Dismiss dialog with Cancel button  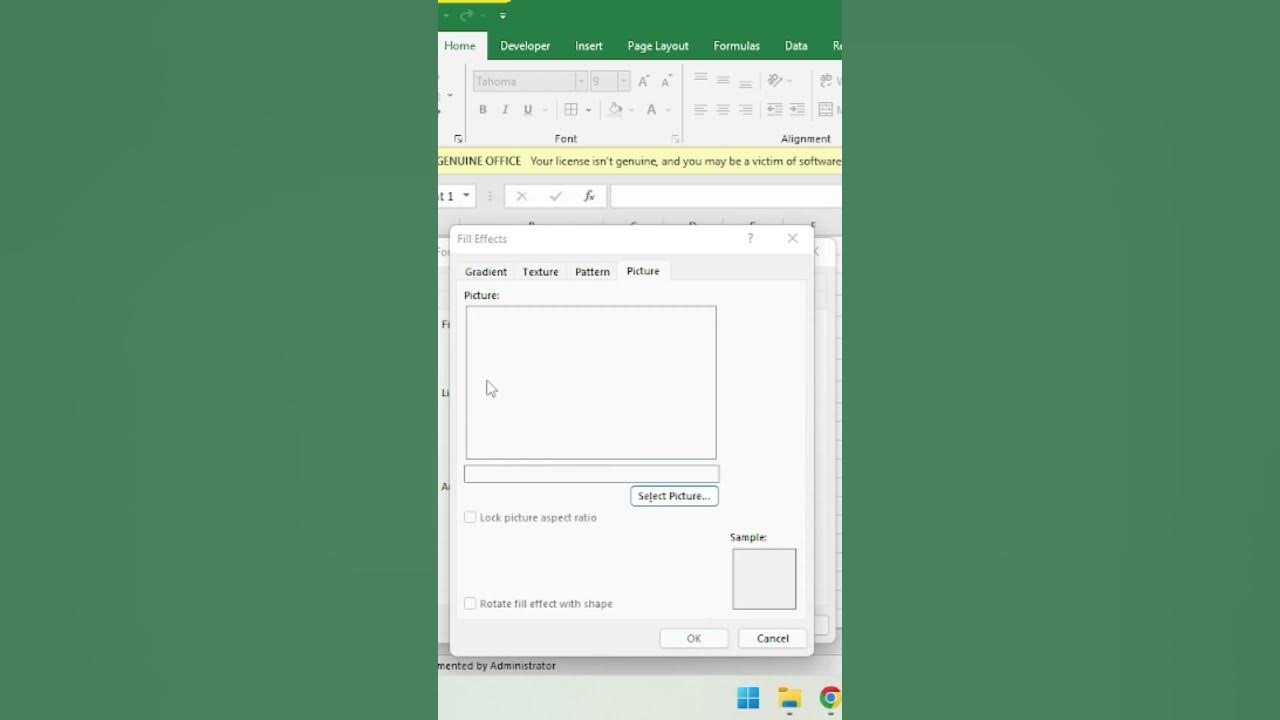[x=773, y=638]
